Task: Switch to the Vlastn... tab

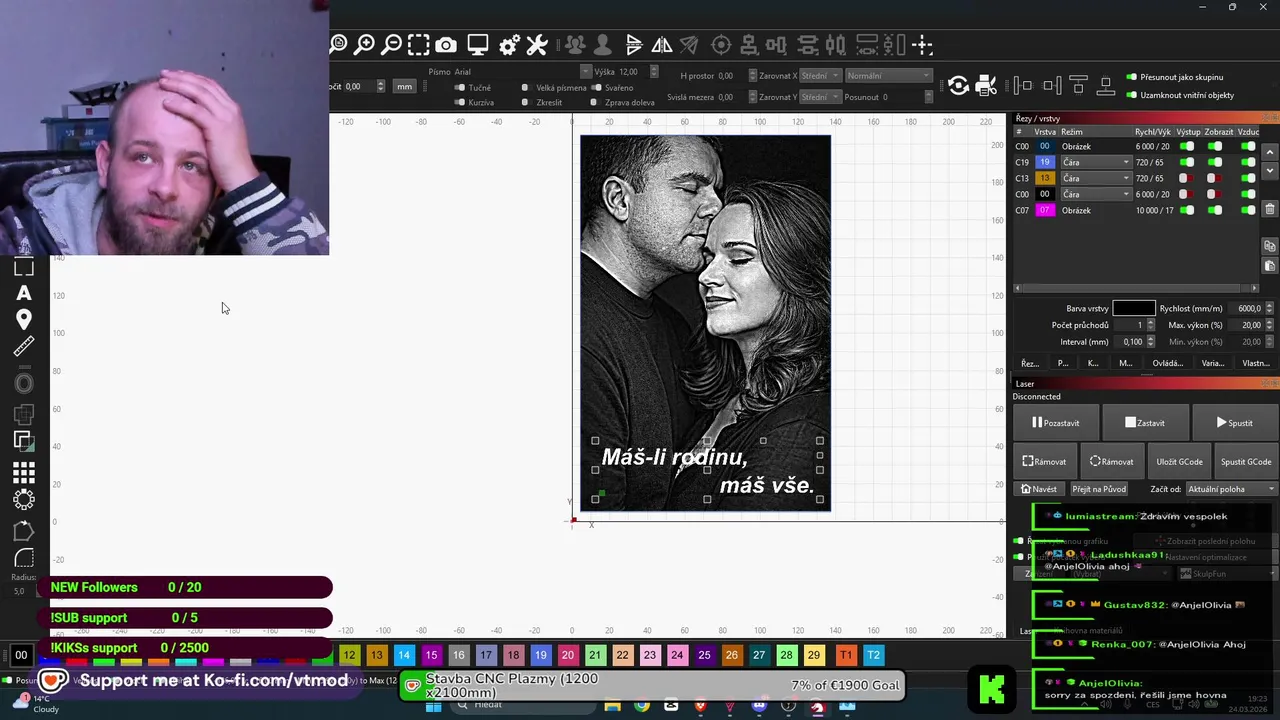Action: [x=1255, y=363]
